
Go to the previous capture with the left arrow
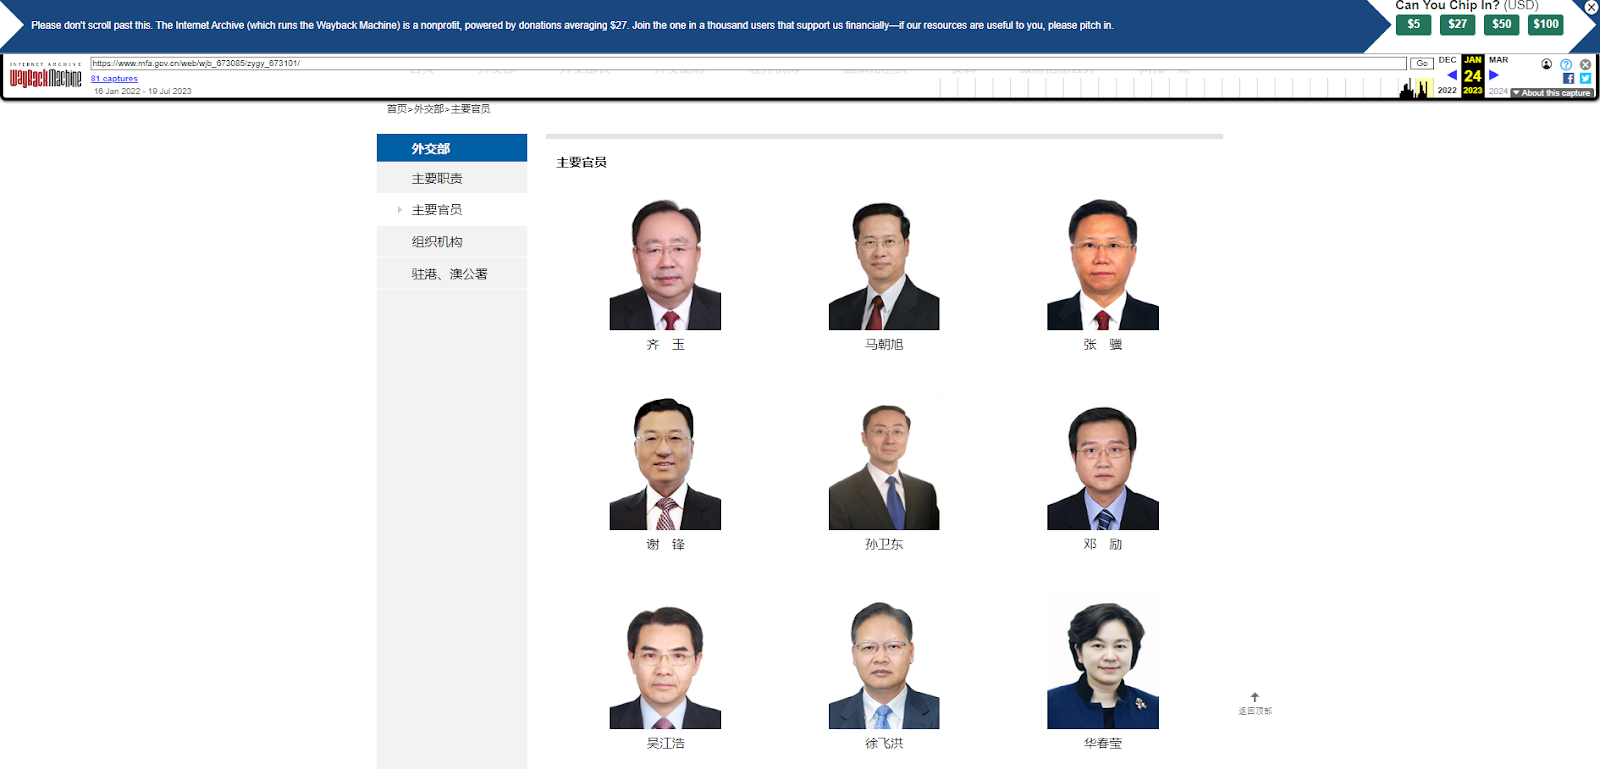coord(1452,75)
